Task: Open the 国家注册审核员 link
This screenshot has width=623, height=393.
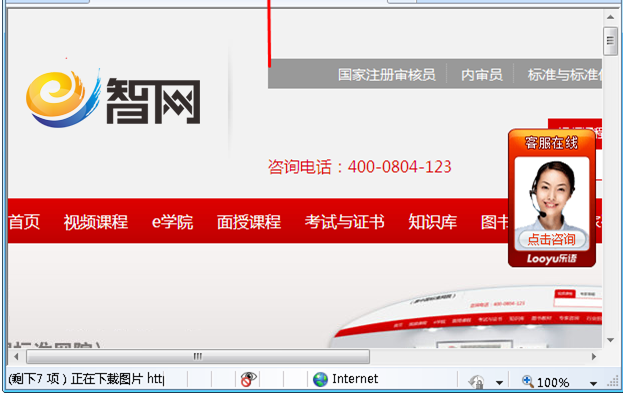Action: point(387,75)
